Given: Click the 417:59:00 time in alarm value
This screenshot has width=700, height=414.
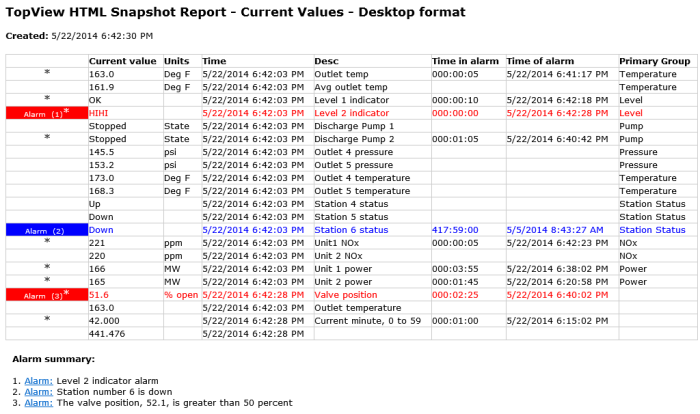Looking at the screenshot, I should 455,230.
